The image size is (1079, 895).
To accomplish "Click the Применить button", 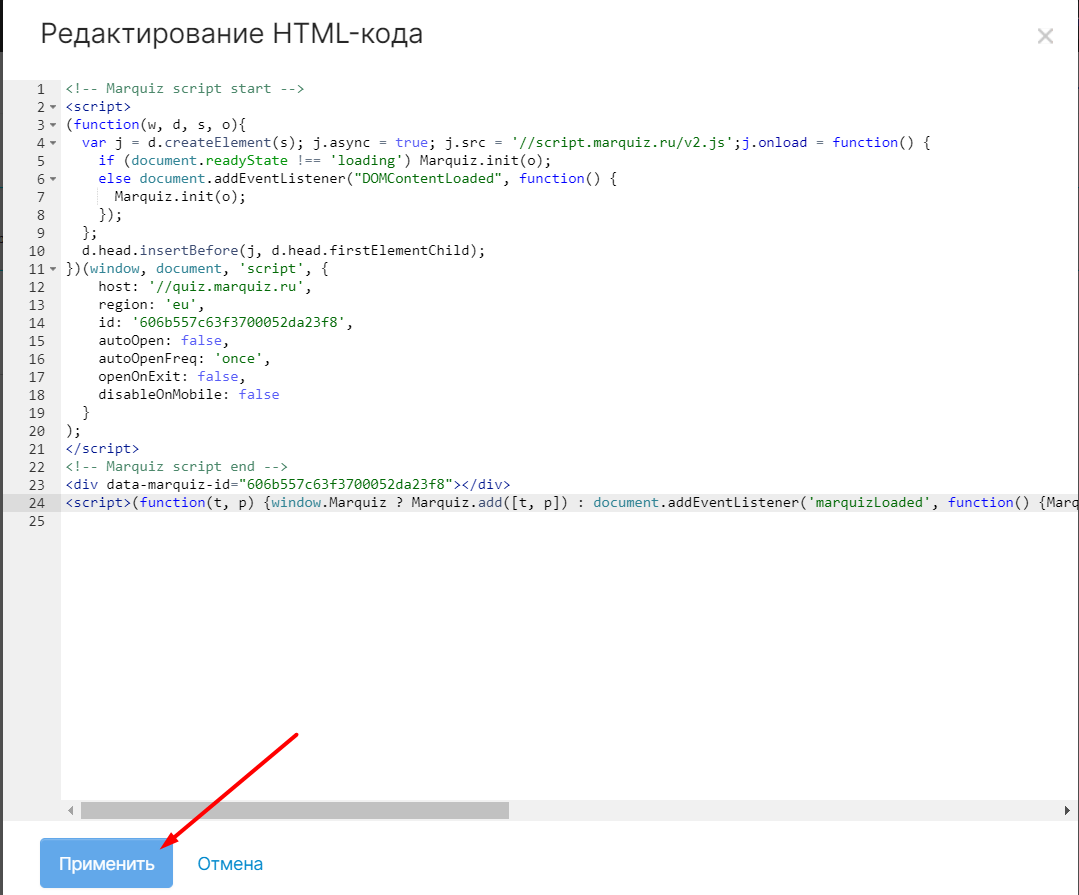I will point(106,863).
